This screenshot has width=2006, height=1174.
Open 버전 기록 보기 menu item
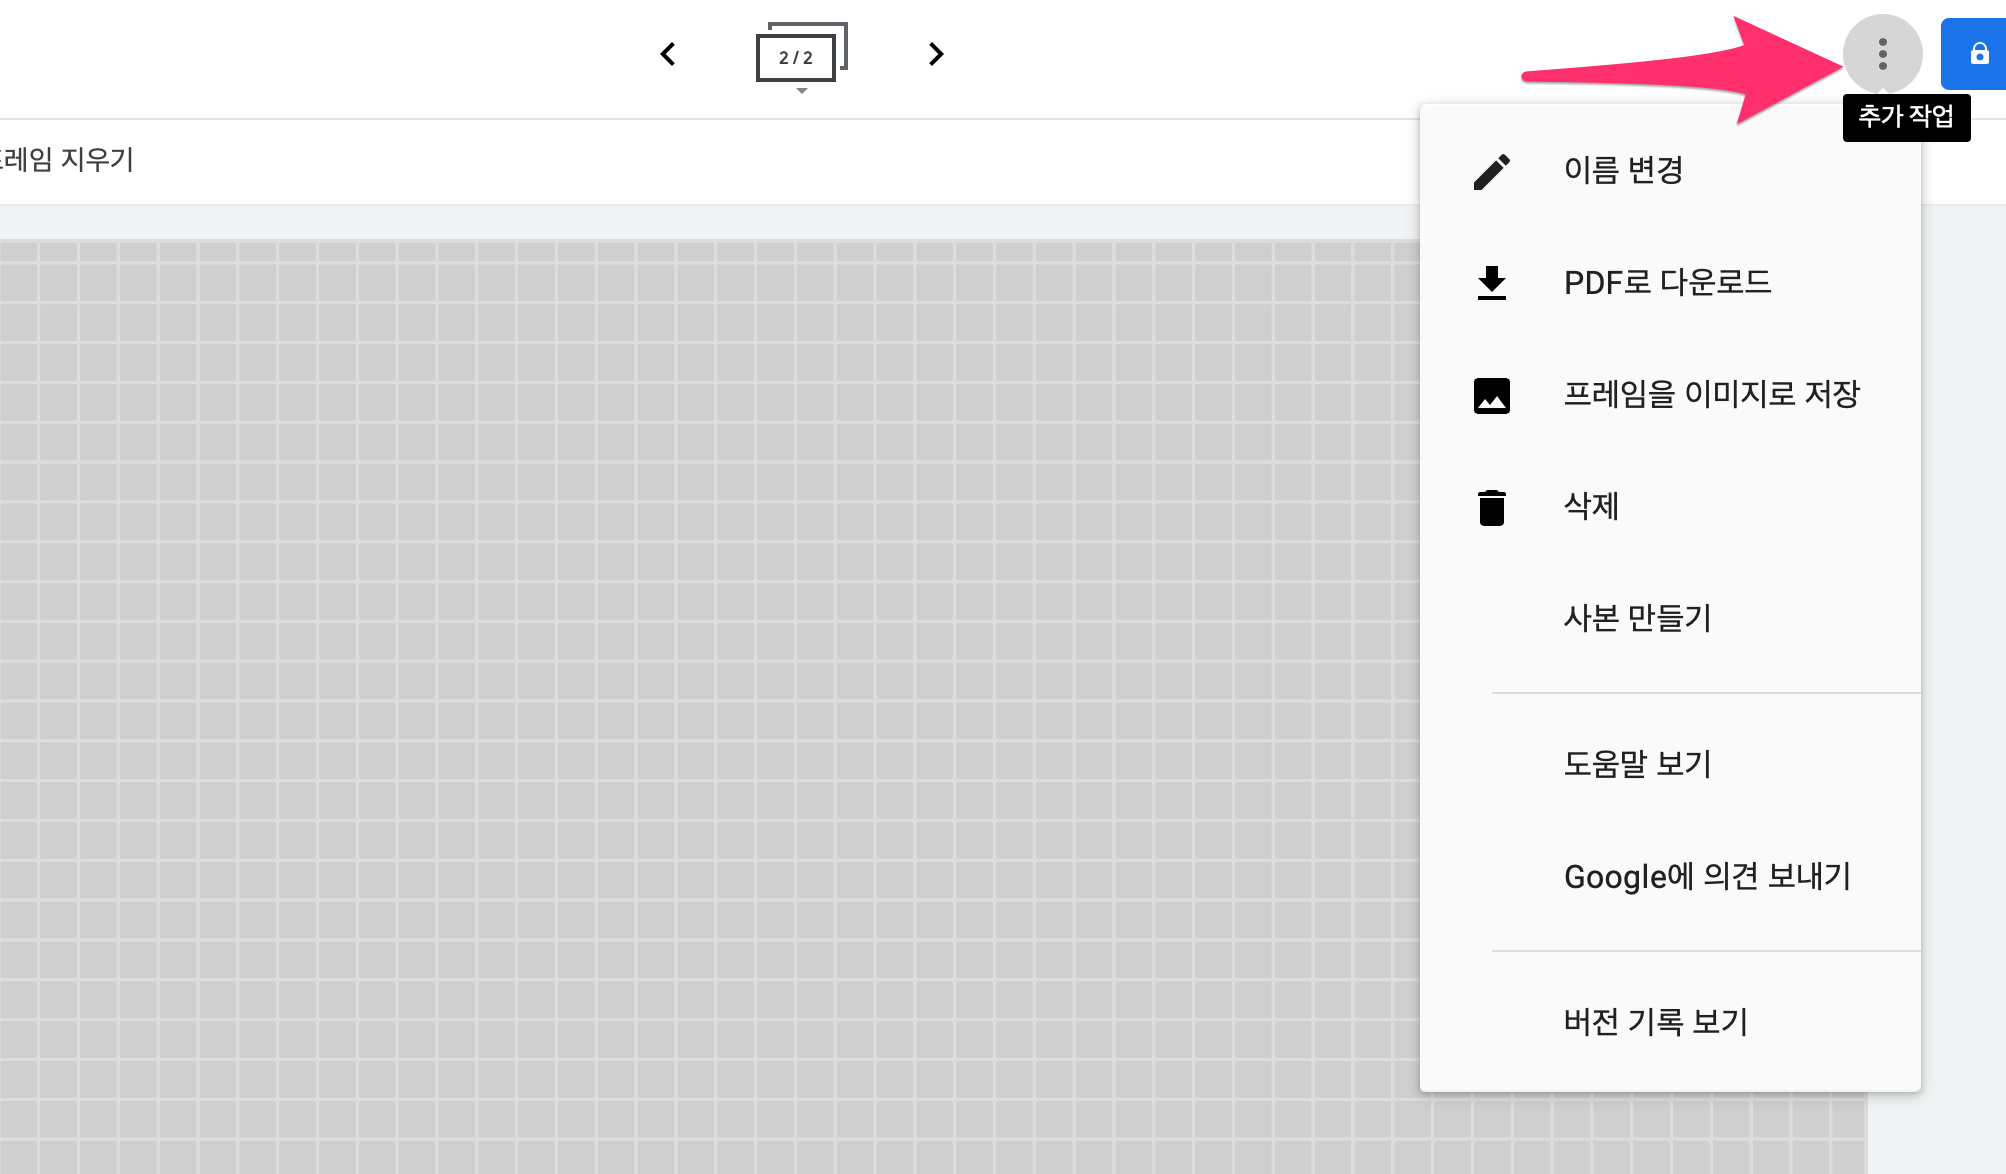(x=1655, y=1022)
